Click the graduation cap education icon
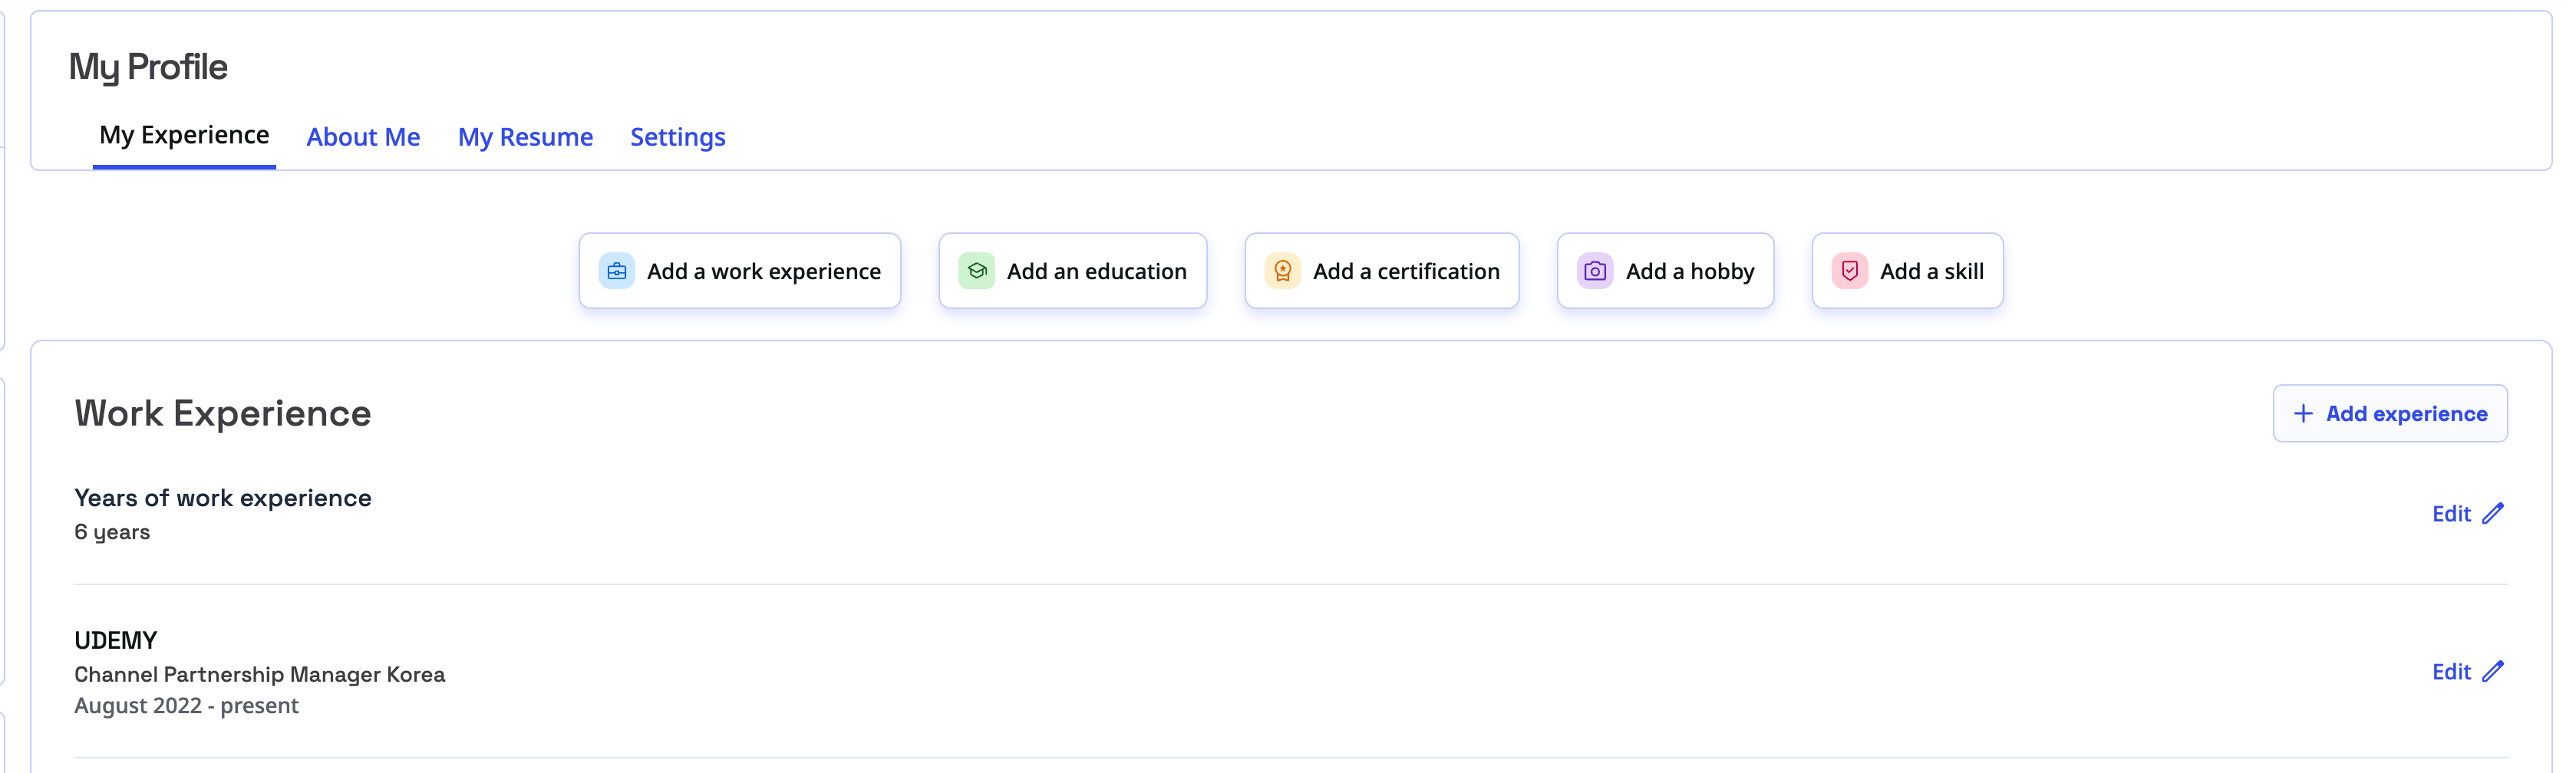Viewport: 2576px width, 773px height. pos(976,271)
